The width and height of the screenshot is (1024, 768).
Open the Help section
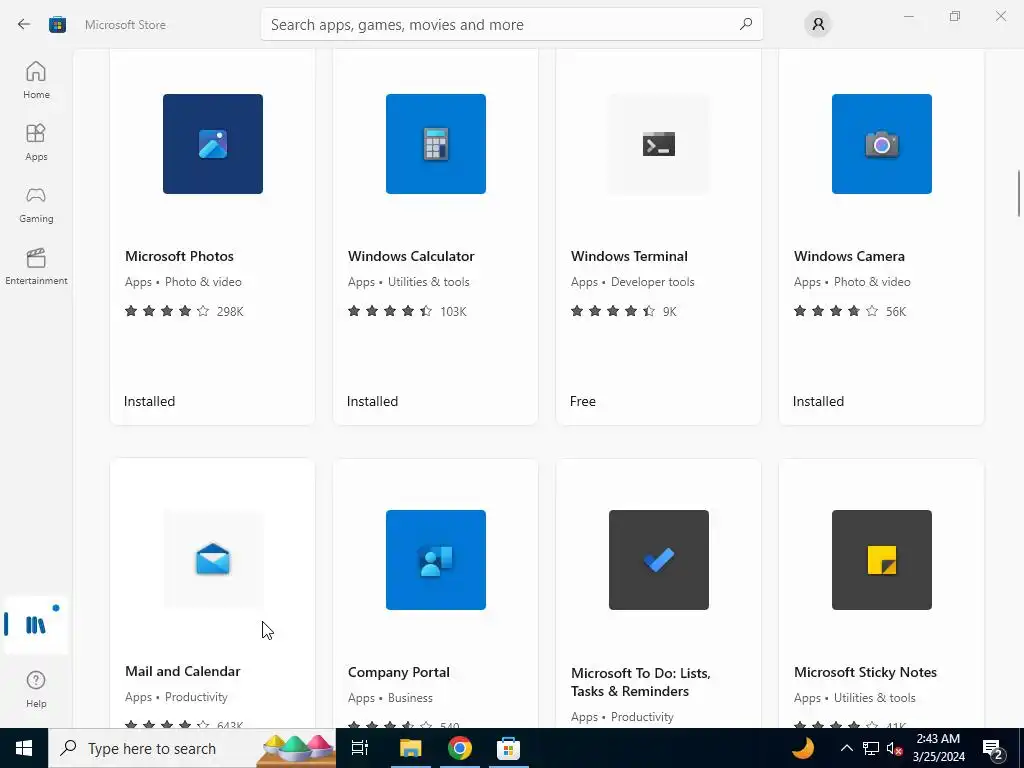36,689
